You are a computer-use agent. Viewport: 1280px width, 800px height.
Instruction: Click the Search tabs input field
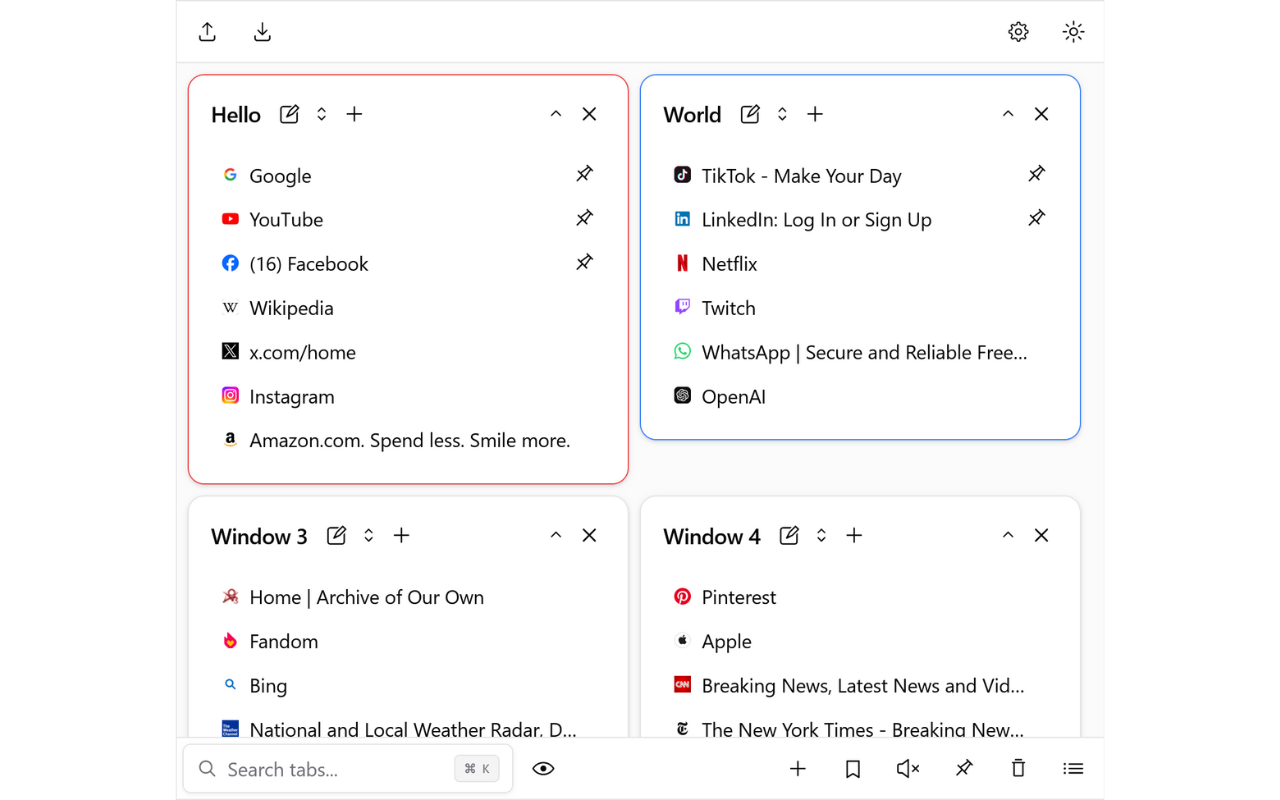point(348,769)
